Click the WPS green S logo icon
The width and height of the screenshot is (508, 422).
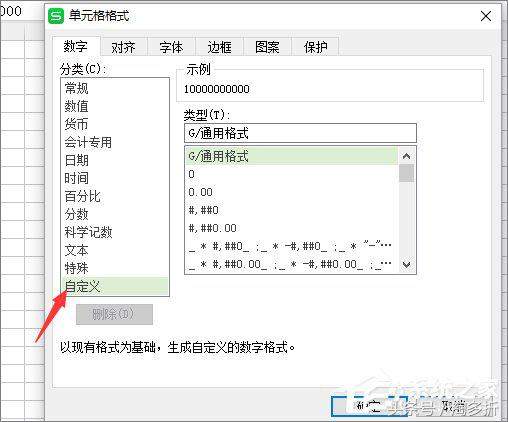tap(56, 16)
